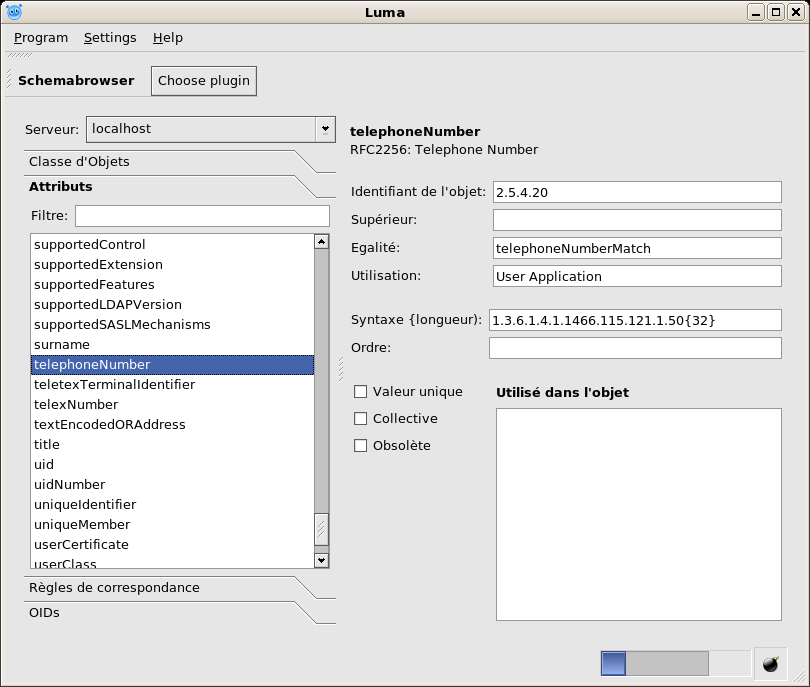Click the bomb icon in the status bar

tap(770, 664)
